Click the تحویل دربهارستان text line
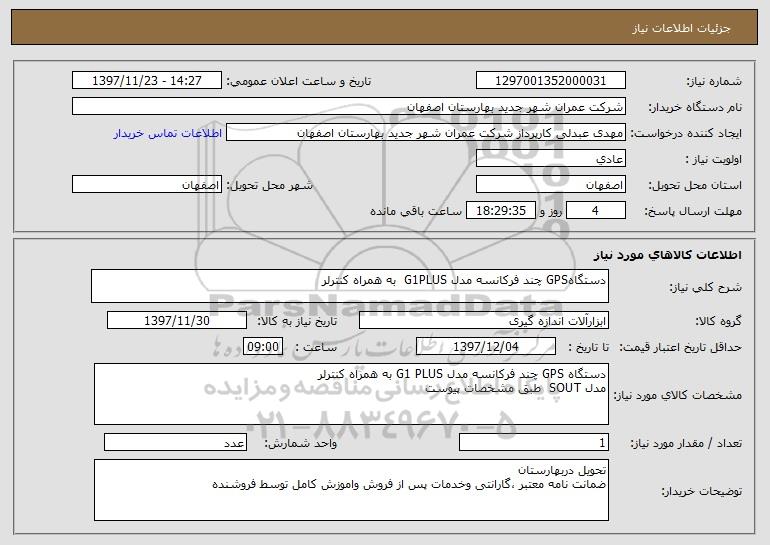The image size is (770, 545). [x=562, y=470]
